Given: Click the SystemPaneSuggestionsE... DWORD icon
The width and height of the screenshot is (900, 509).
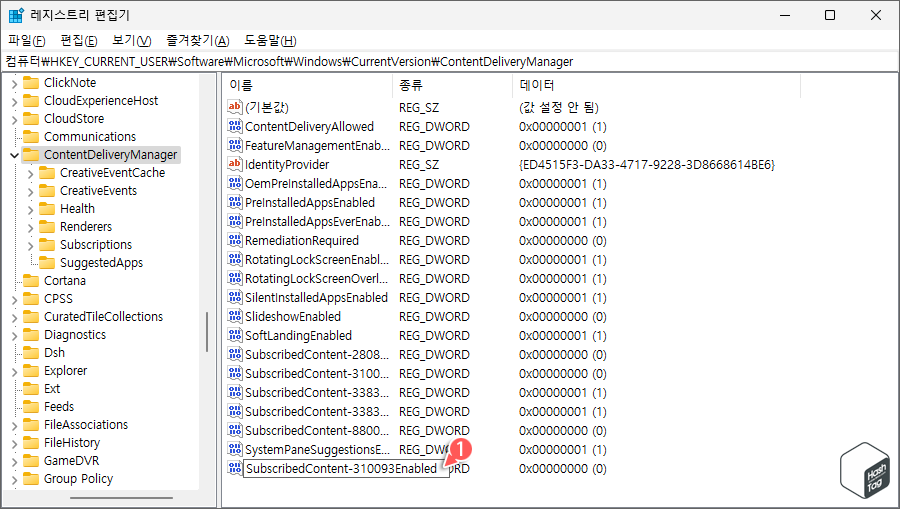Looking at the screenshot, I should coord(235,448).
